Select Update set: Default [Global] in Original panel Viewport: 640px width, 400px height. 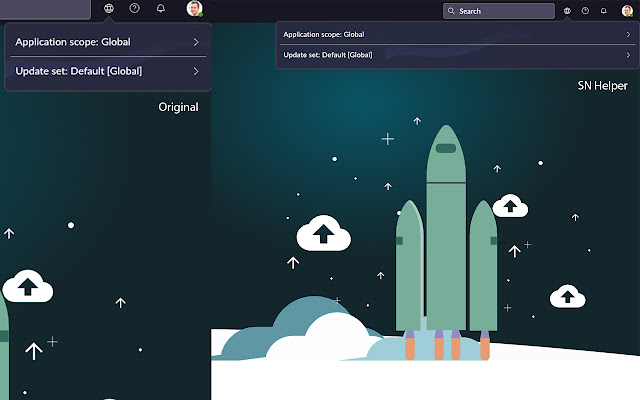[x=108, y=71]
